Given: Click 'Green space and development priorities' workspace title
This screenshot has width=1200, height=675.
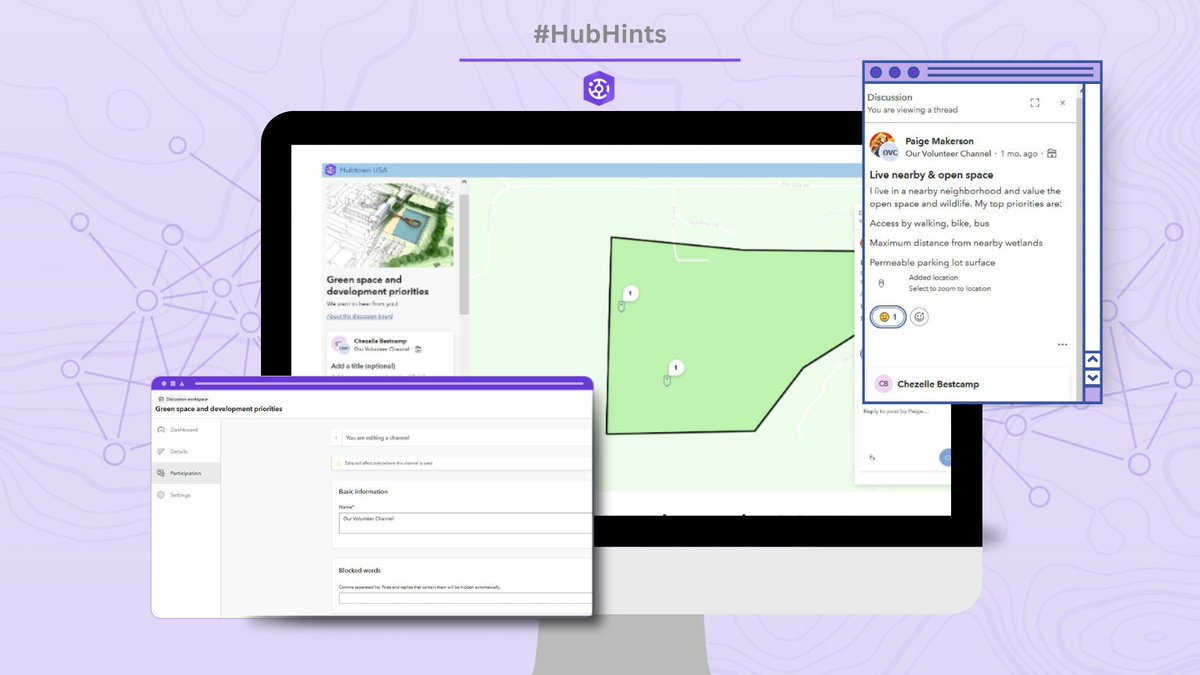Looking at the screenshot, I should [x=219, y=409].
